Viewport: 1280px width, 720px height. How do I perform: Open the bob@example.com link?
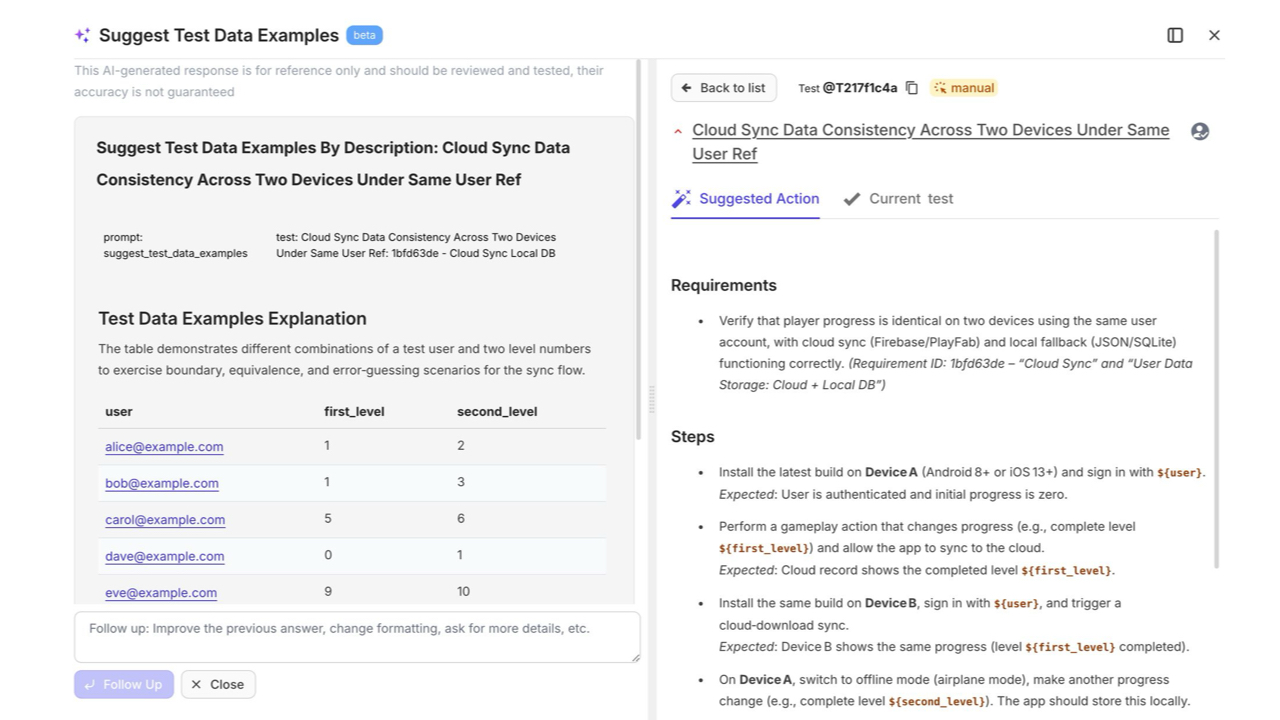[x=162, y=483]
